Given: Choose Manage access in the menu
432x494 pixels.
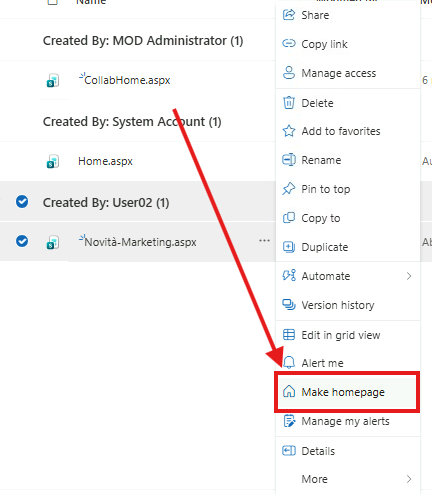Looking at the screenshot, I should 348,73.
